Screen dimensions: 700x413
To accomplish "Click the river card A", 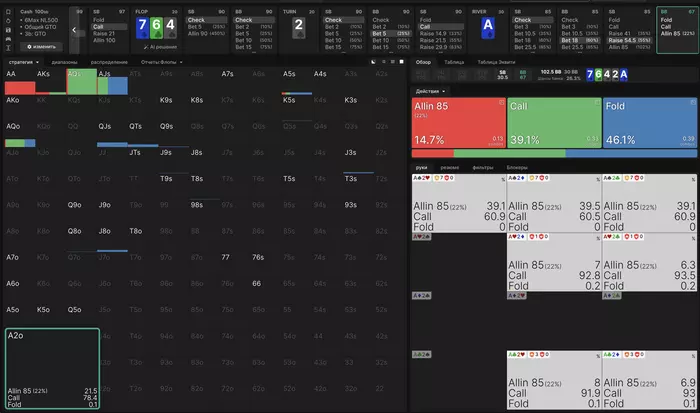I will coord(488,27).
